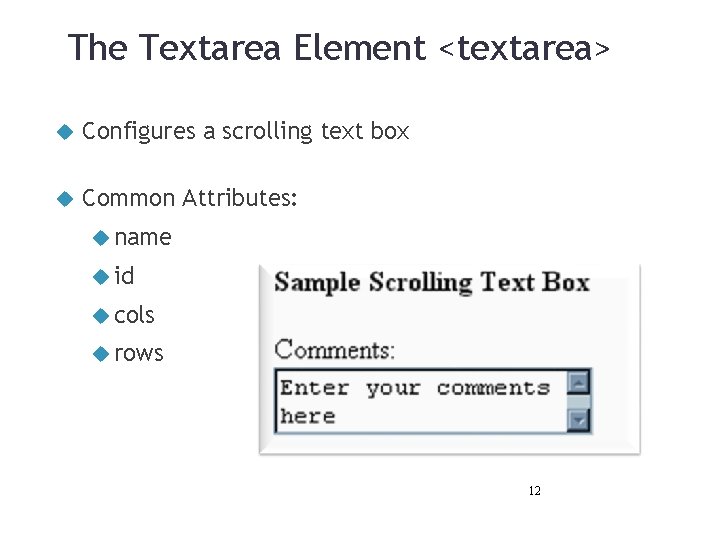Click the diamond bullet beside 'Configures'
Image resolution: width=720 pixels, height=540 pixels.
(x=65, y=132)
